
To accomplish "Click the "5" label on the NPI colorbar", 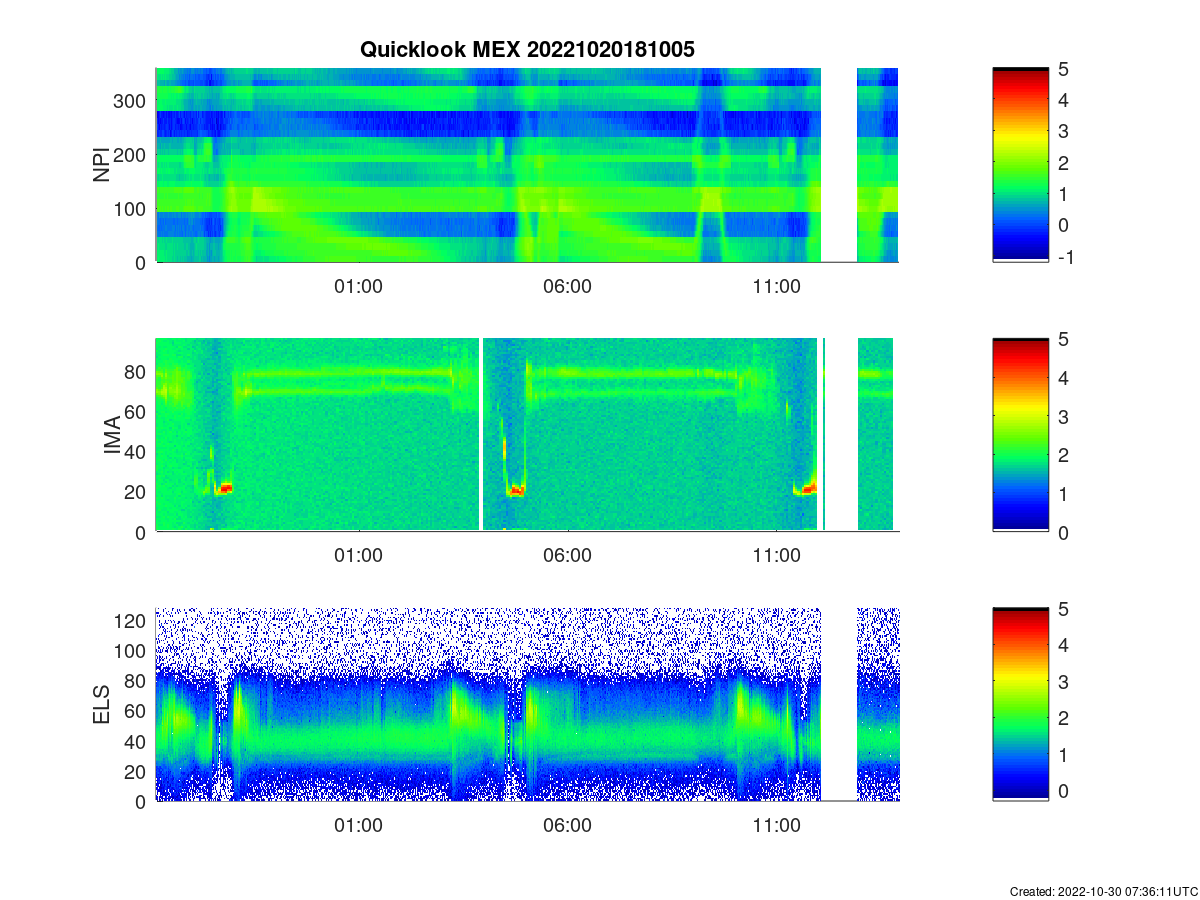I will coord(1063,69).
